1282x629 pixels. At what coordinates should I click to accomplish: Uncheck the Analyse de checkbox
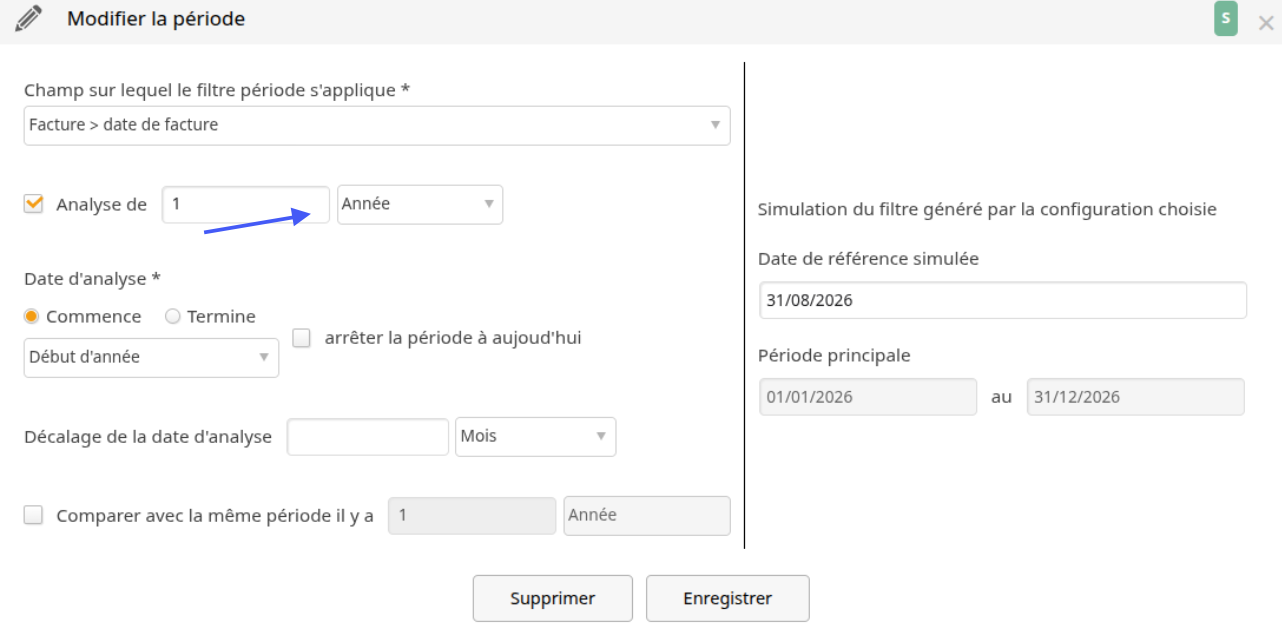pyautogui.click(x=34, y=204)
